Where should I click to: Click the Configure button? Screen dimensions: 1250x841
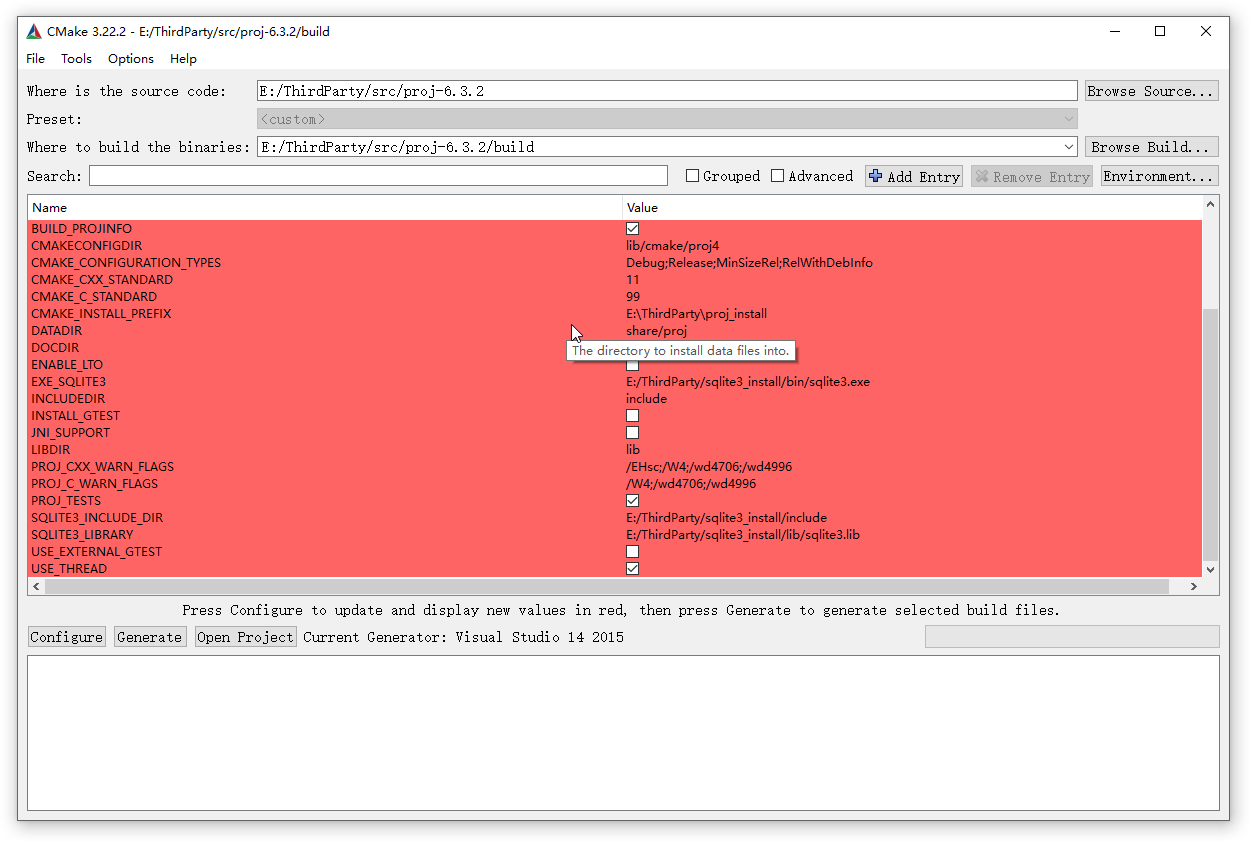[x=67, y=637]
